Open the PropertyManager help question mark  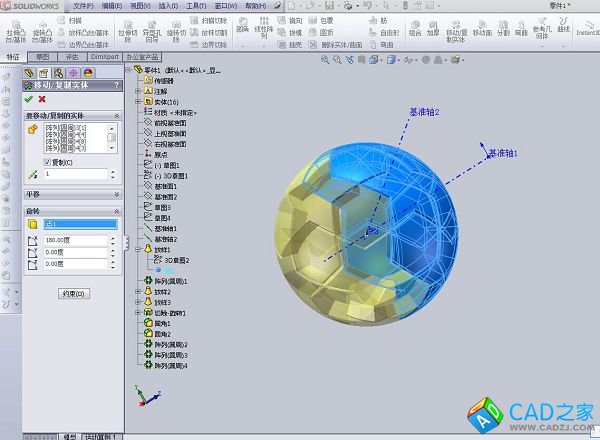(x=117, y=86)
